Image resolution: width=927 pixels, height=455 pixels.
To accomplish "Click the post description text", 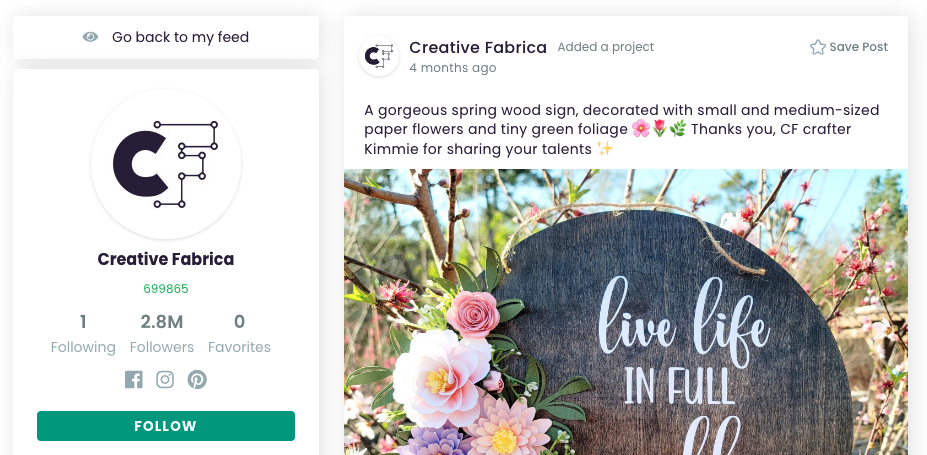I will click(622, 129).
